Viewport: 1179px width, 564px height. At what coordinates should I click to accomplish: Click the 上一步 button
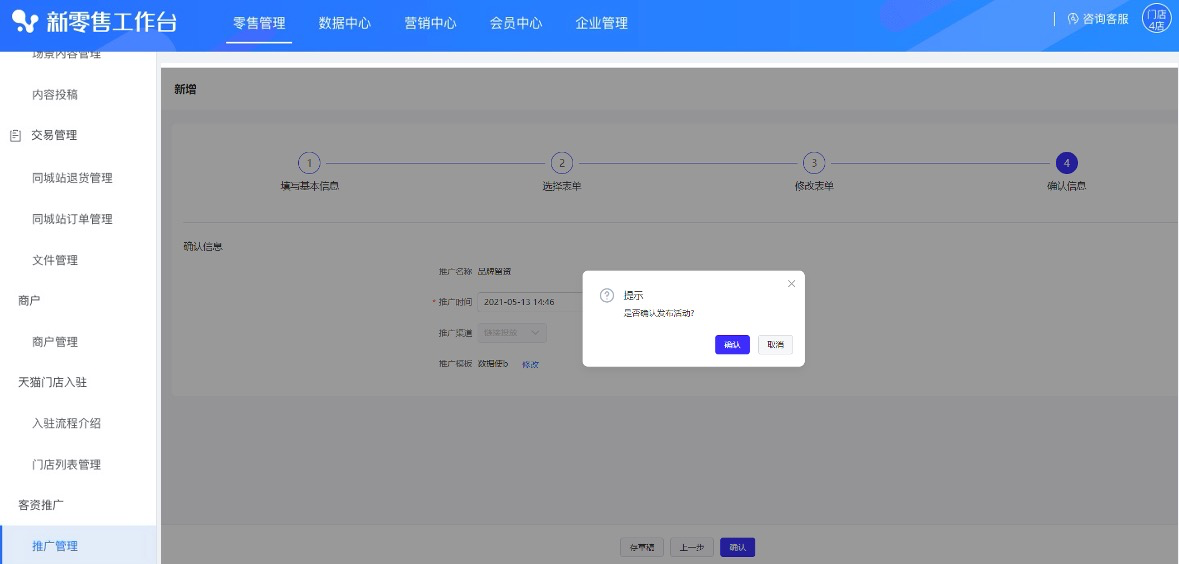point(692,547)
